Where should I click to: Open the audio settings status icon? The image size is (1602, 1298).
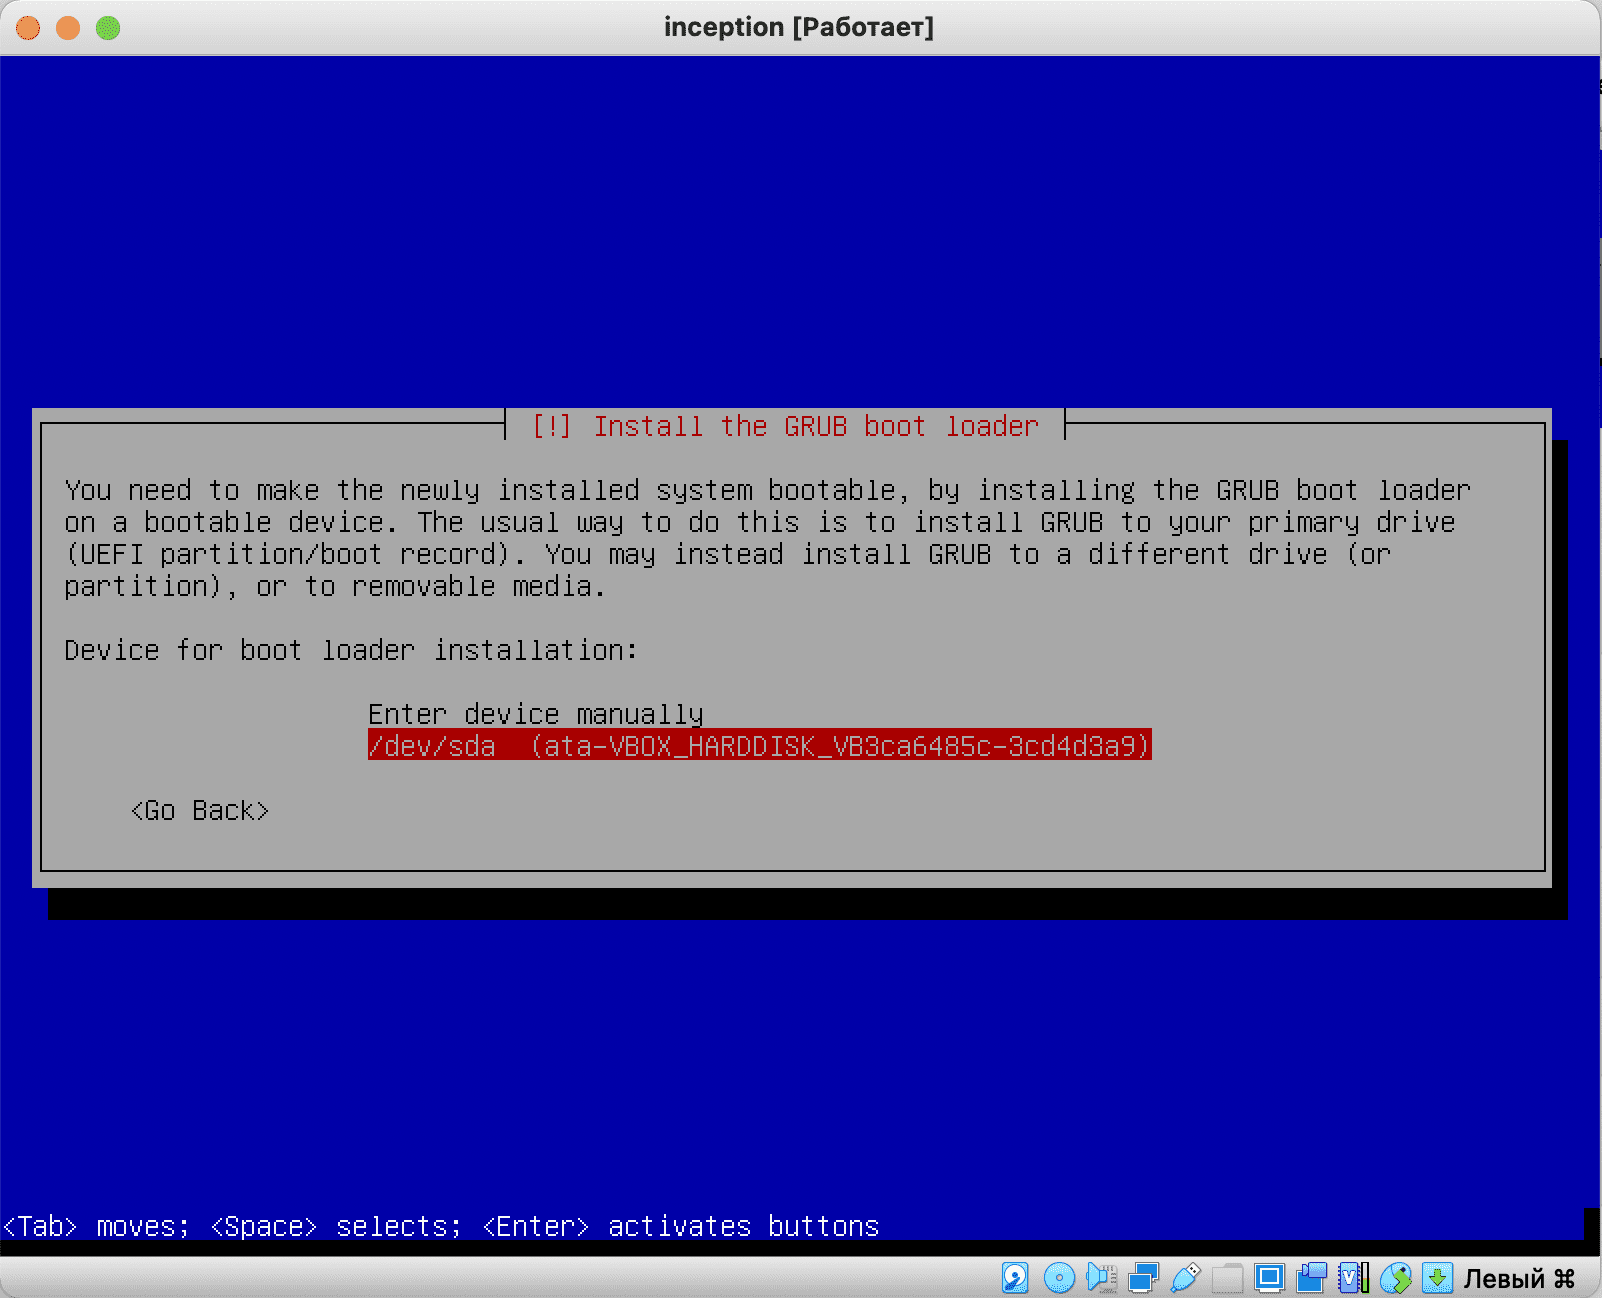(x=1101, y=1277)
